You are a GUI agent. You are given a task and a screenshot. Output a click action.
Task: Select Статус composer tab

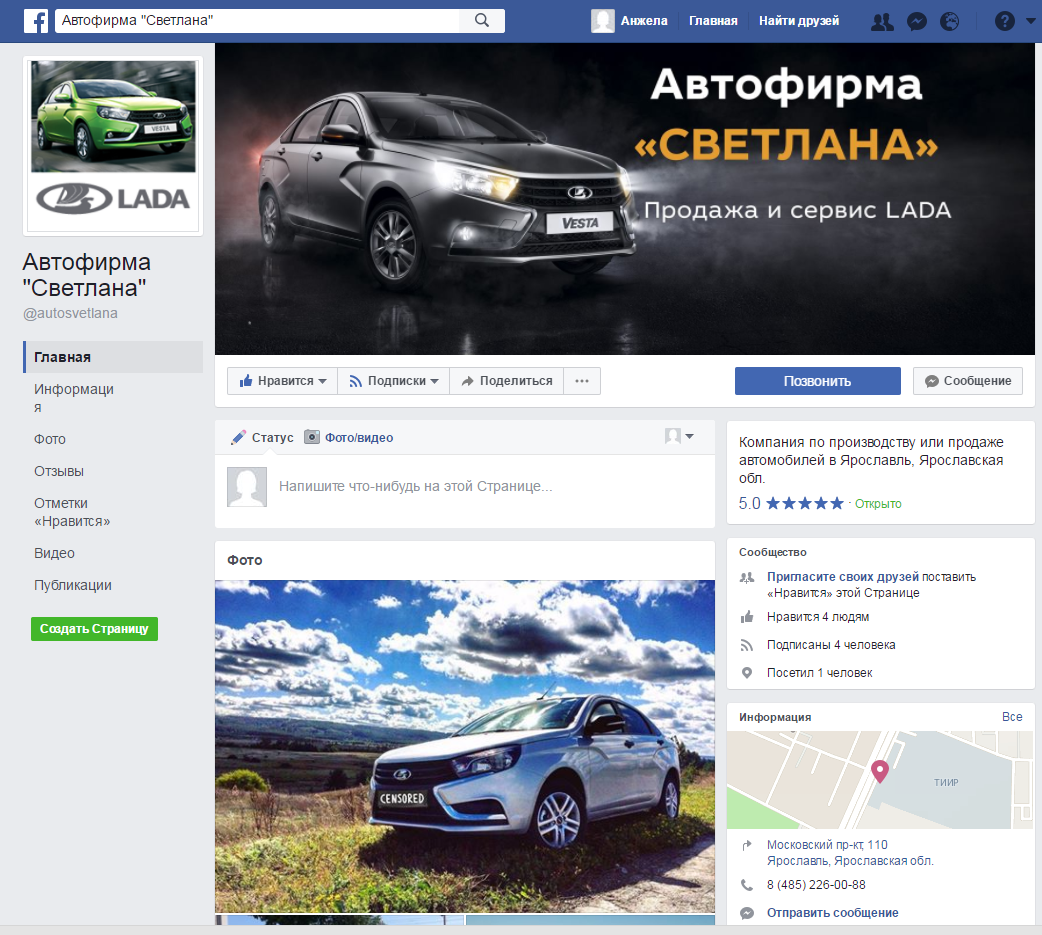point(262,437)
